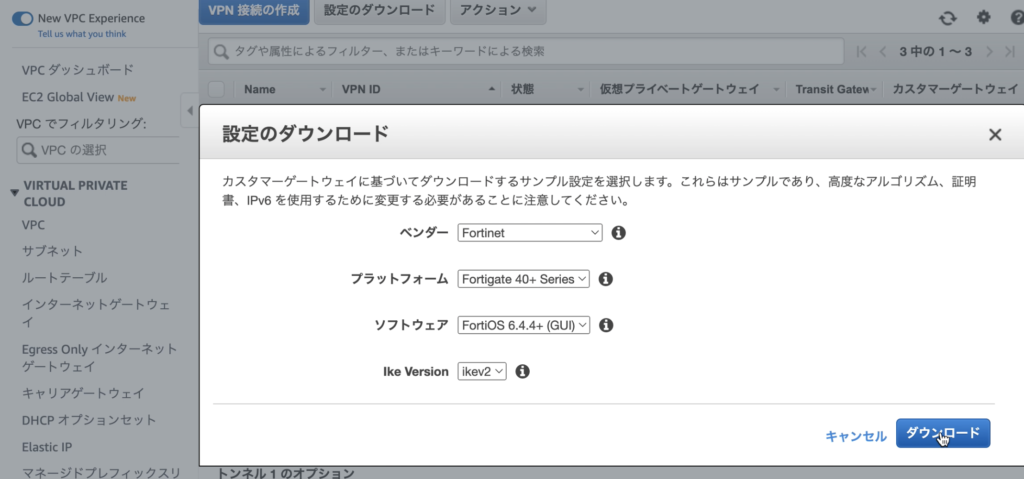
Task: Click the info icon next to Ike Version
Action: point(522,371)
